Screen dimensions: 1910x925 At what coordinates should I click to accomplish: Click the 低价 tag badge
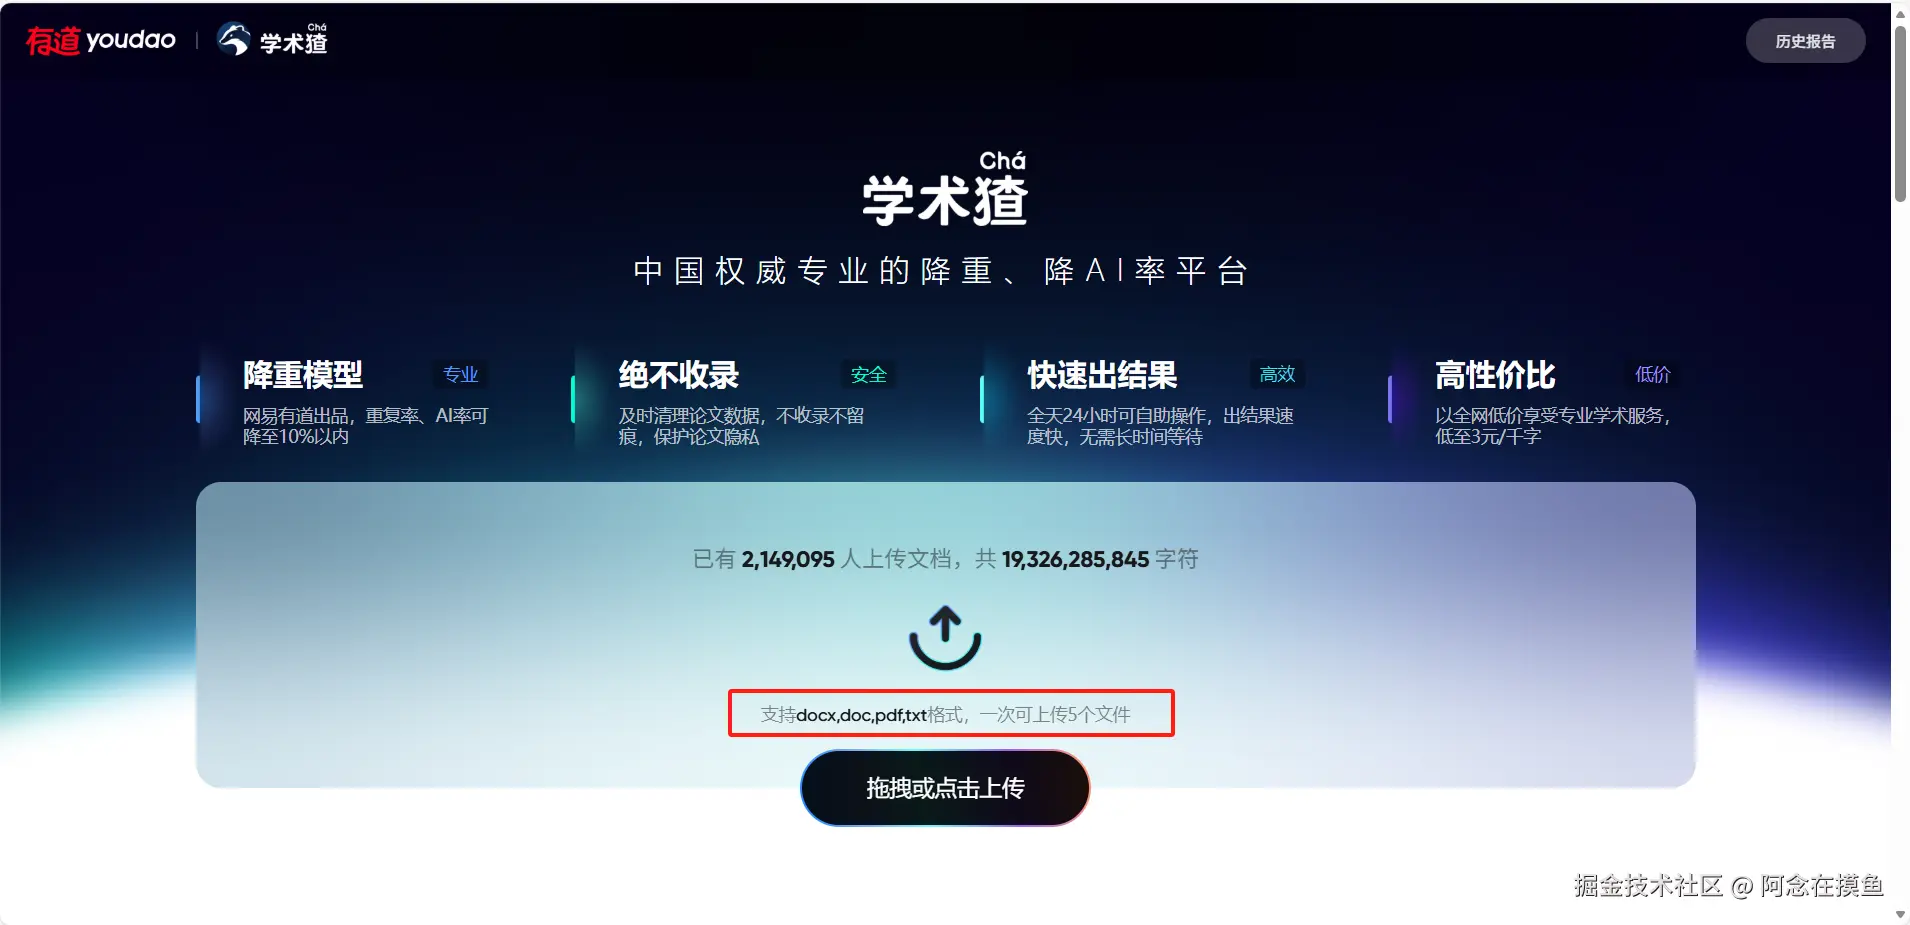[1652, 374]
